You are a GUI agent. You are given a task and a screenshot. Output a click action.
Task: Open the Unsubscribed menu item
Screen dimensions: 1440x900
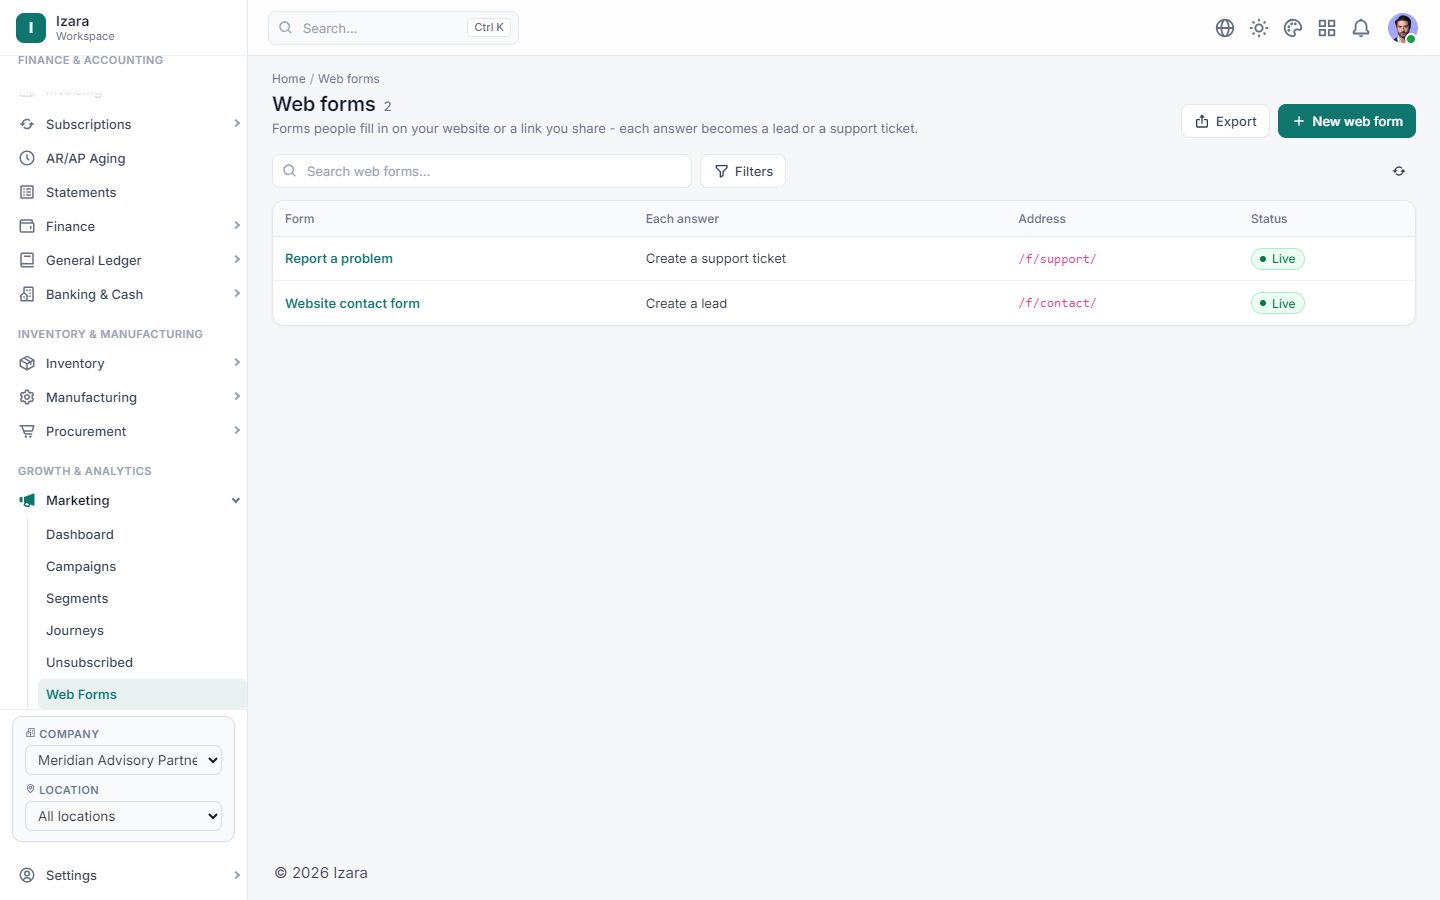pos(89,662)
